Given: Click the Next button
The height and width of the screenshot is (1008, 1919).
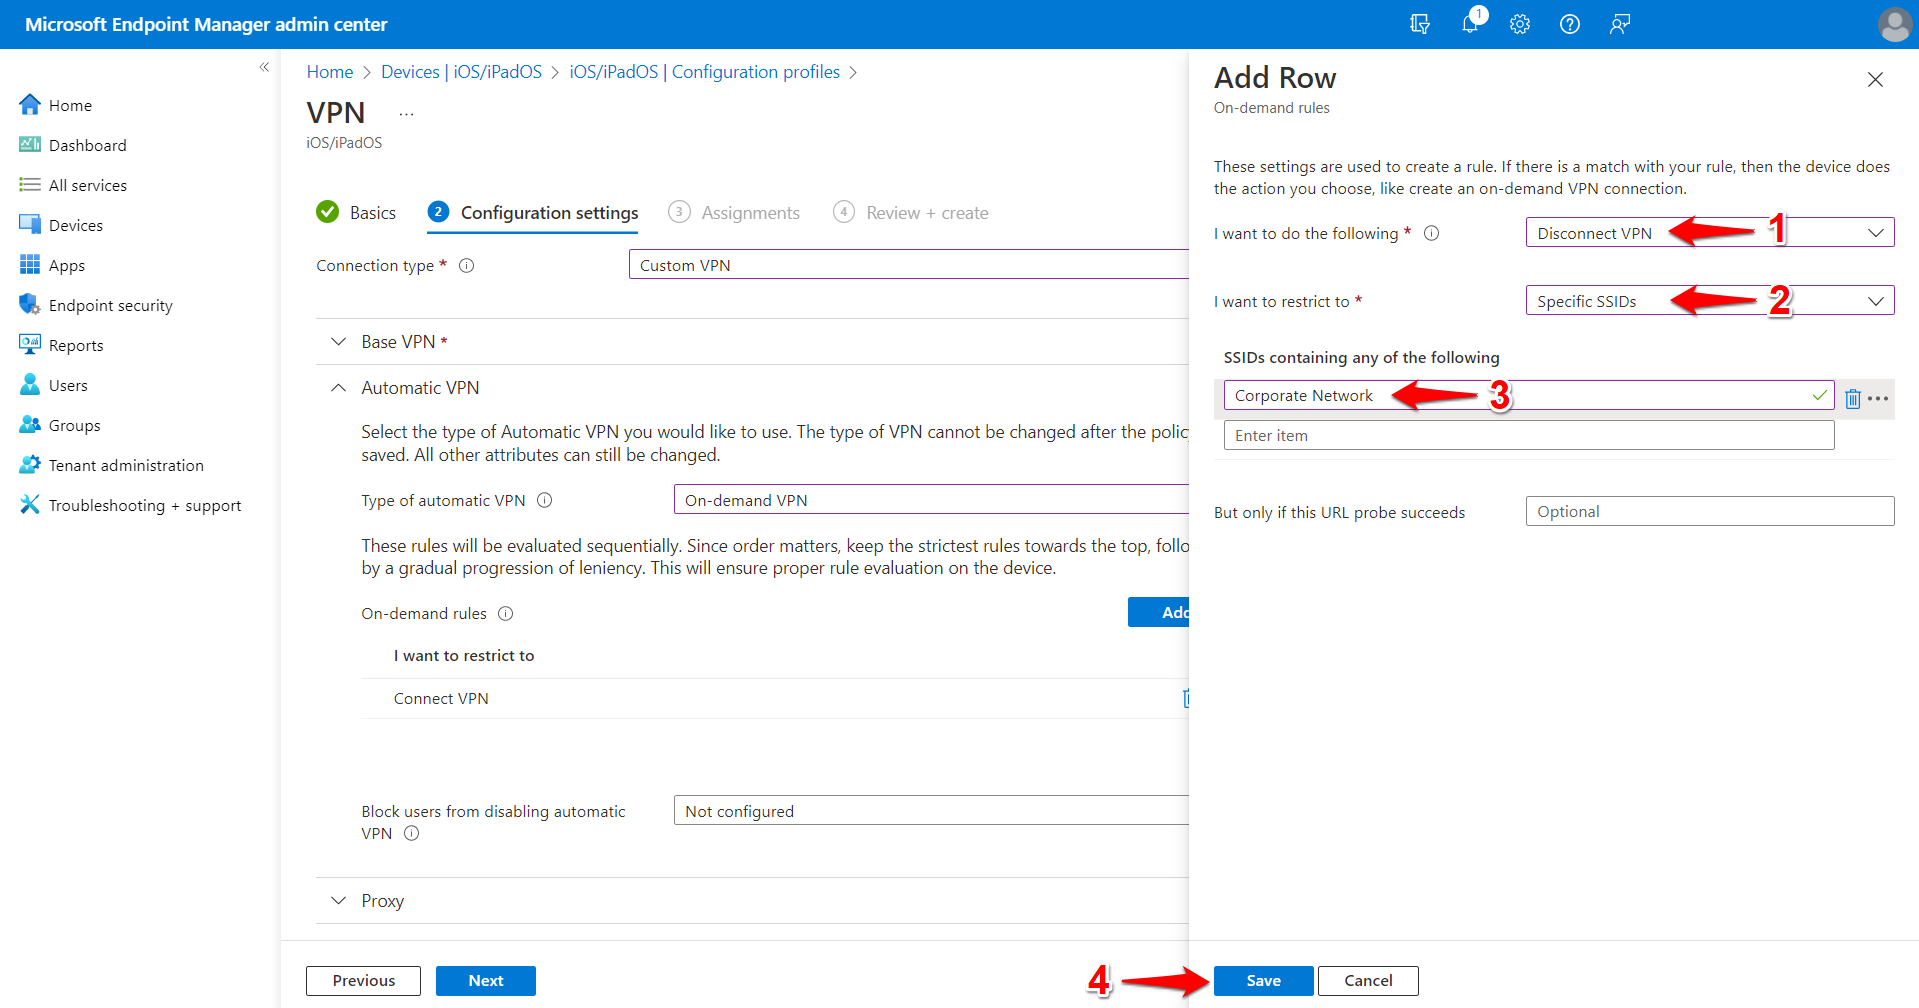Looking at the screenshot, I should click(x=485, y=980).
